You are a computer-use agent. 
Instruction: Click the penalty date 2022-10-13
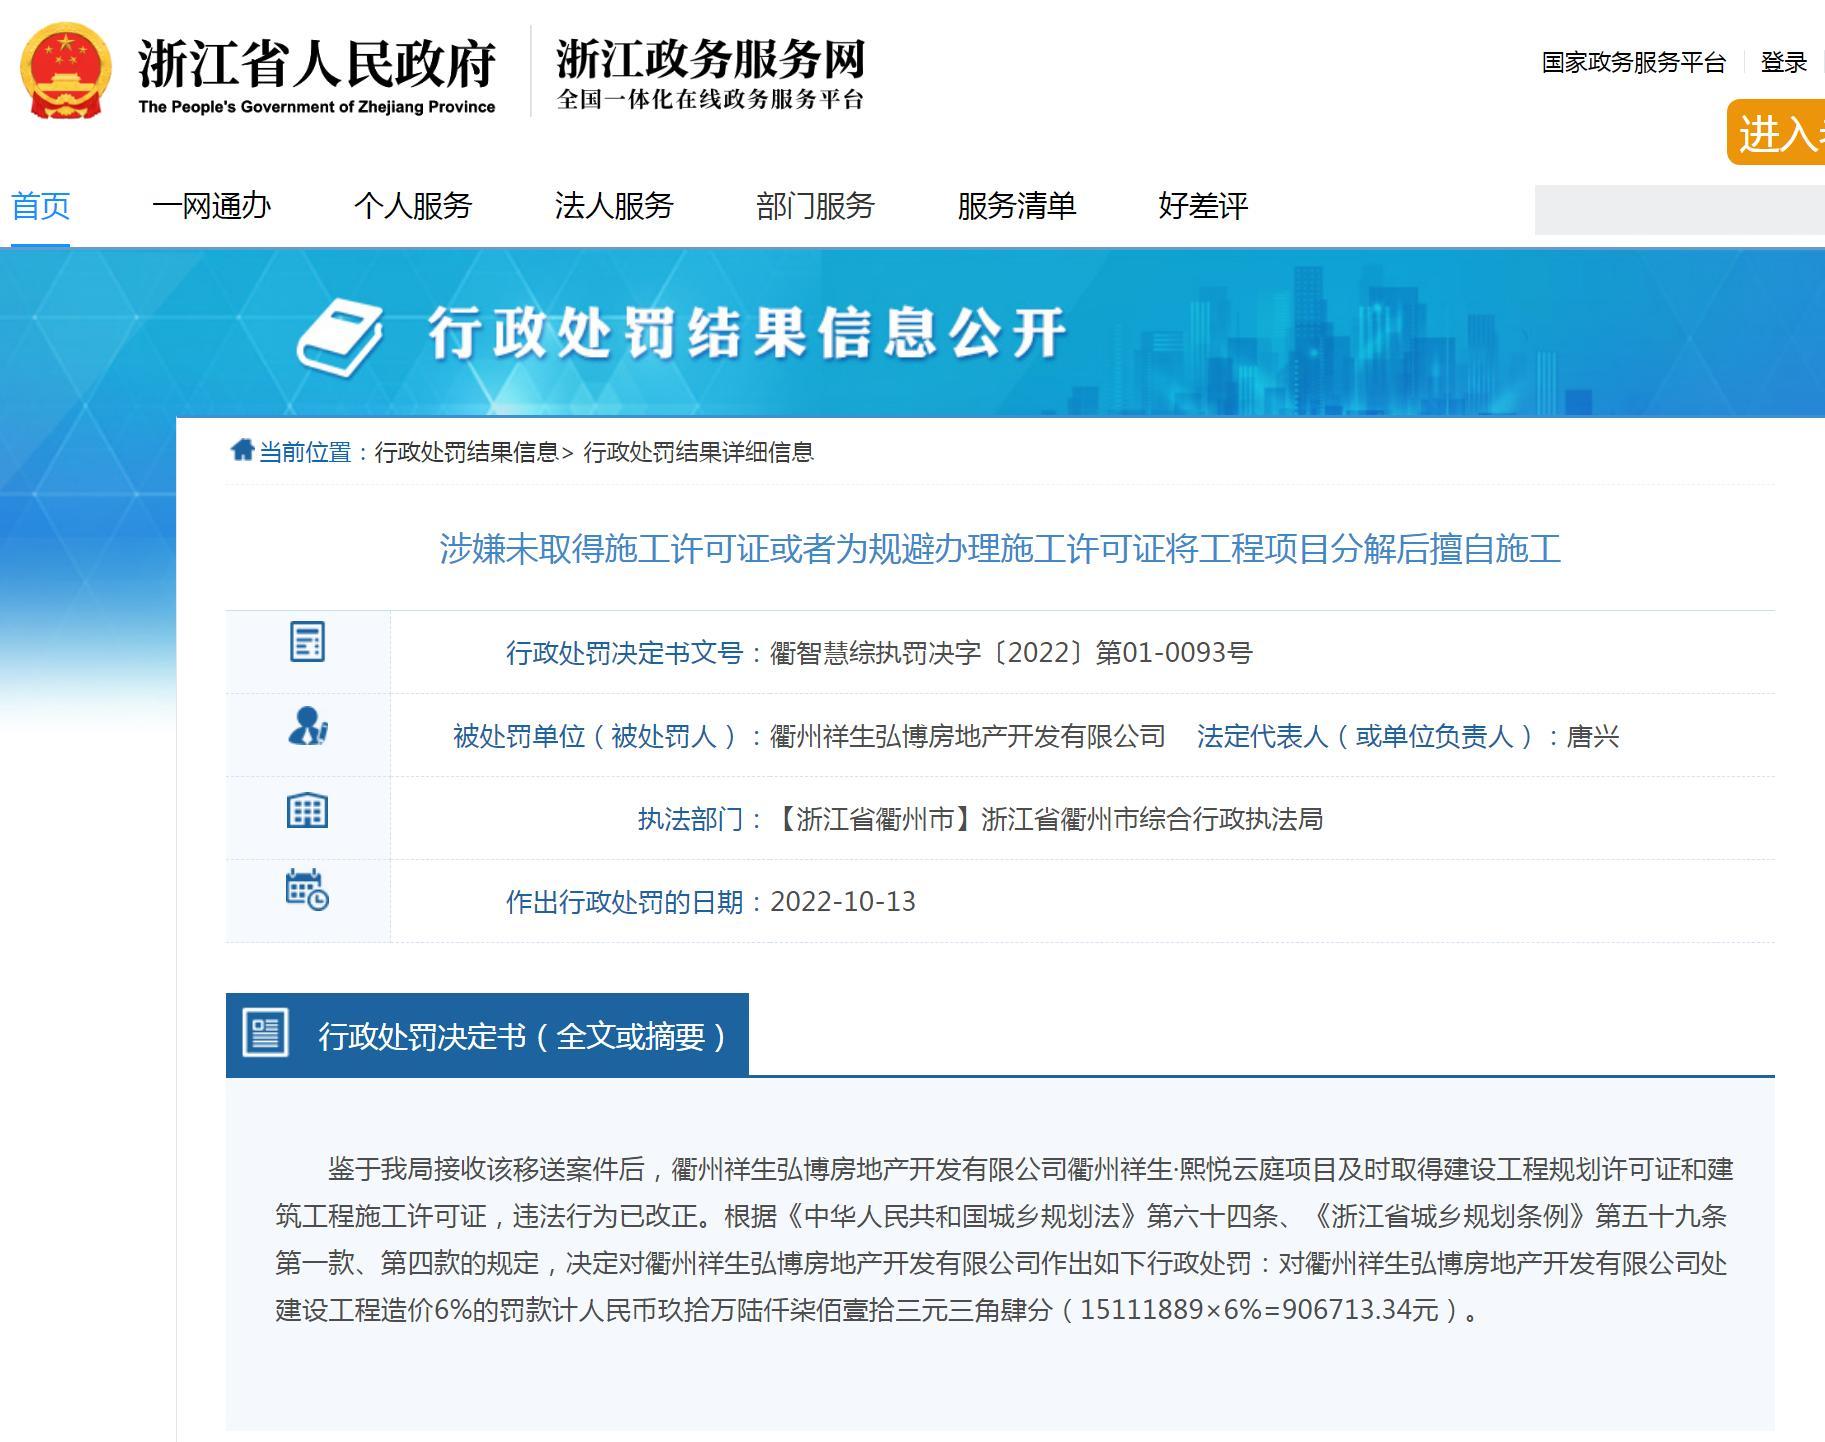coord(843,902)
